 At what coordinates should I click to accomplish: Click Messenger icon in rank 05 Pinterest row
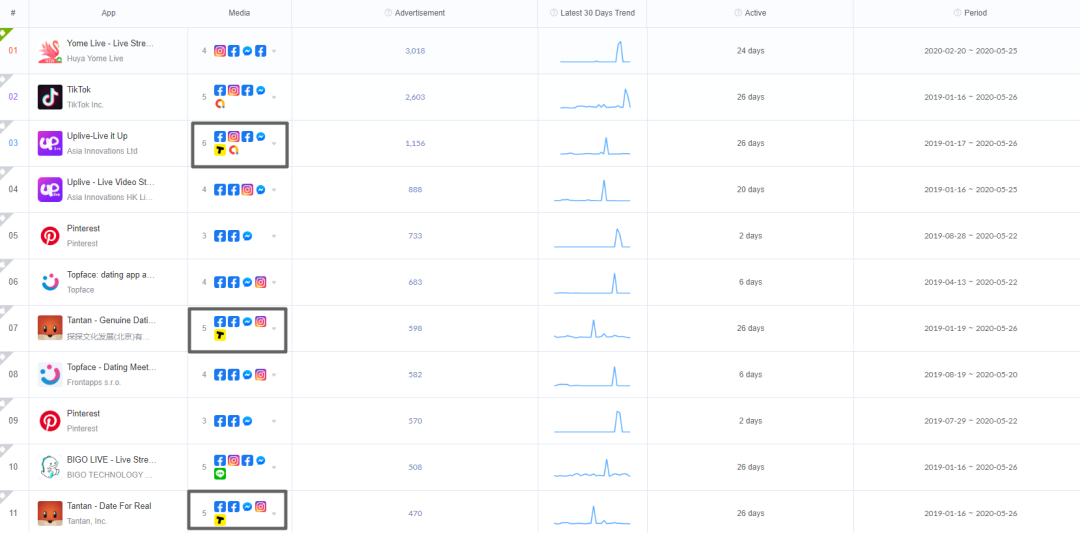(247, 236)
